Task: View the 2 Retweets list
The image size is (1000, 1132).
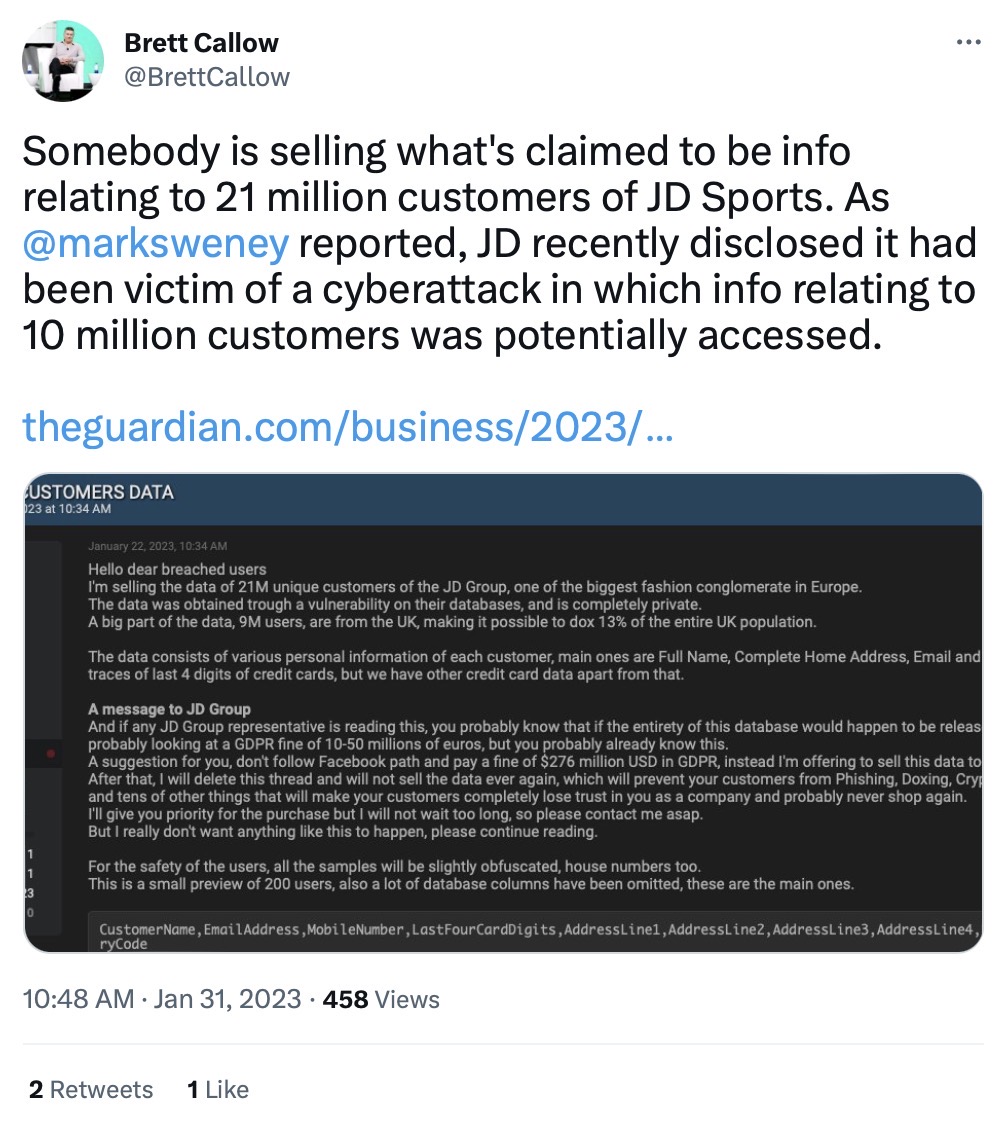Action: click(x=90, y=1089)
